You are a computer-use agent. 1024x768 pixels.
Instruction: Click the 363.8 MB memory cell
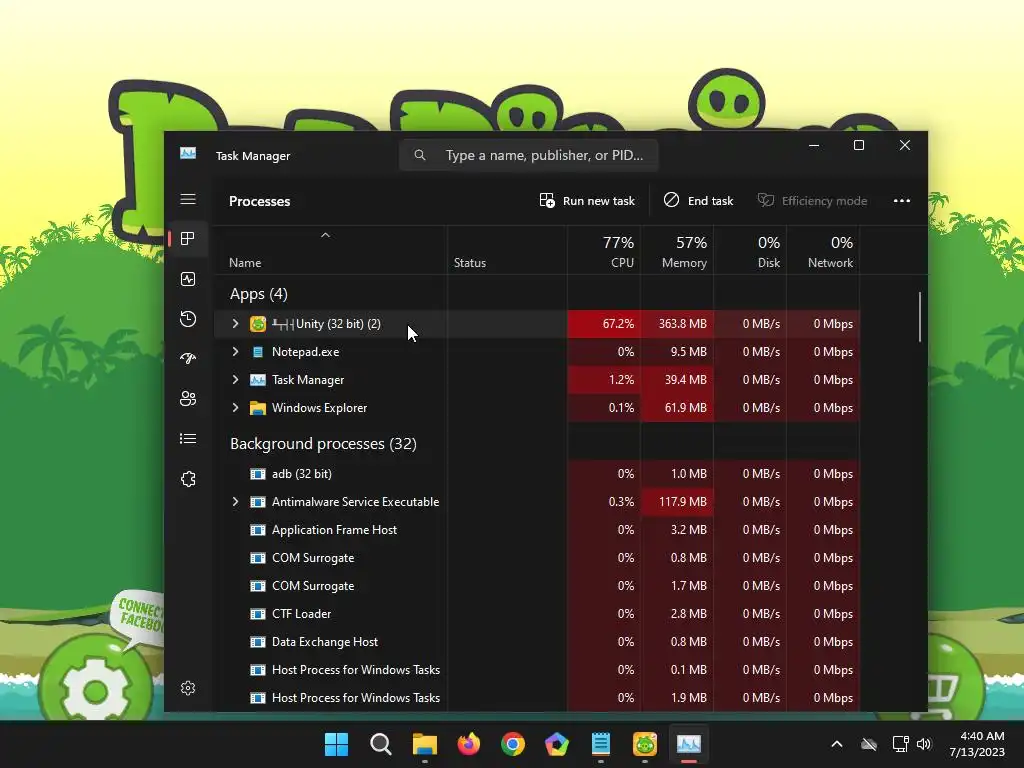point(677,324)
